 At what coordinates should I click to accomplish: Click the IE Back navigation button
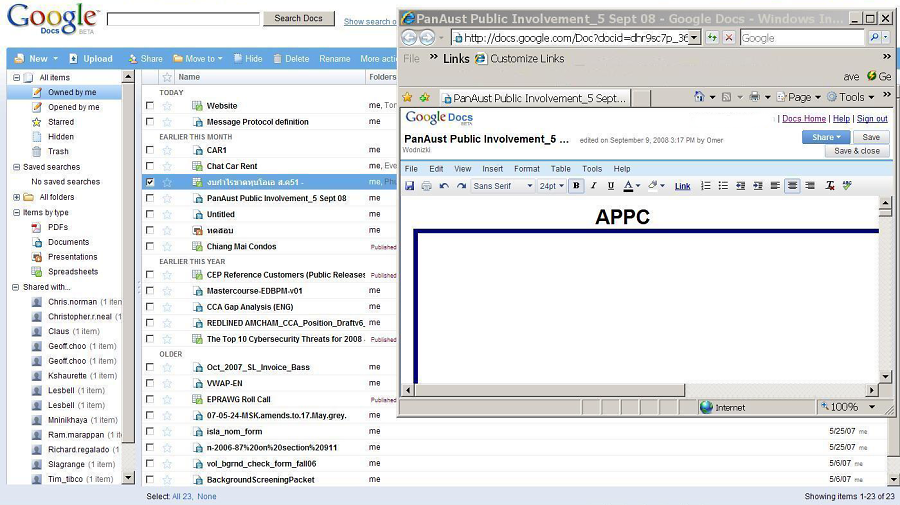(x=409, y=38)
